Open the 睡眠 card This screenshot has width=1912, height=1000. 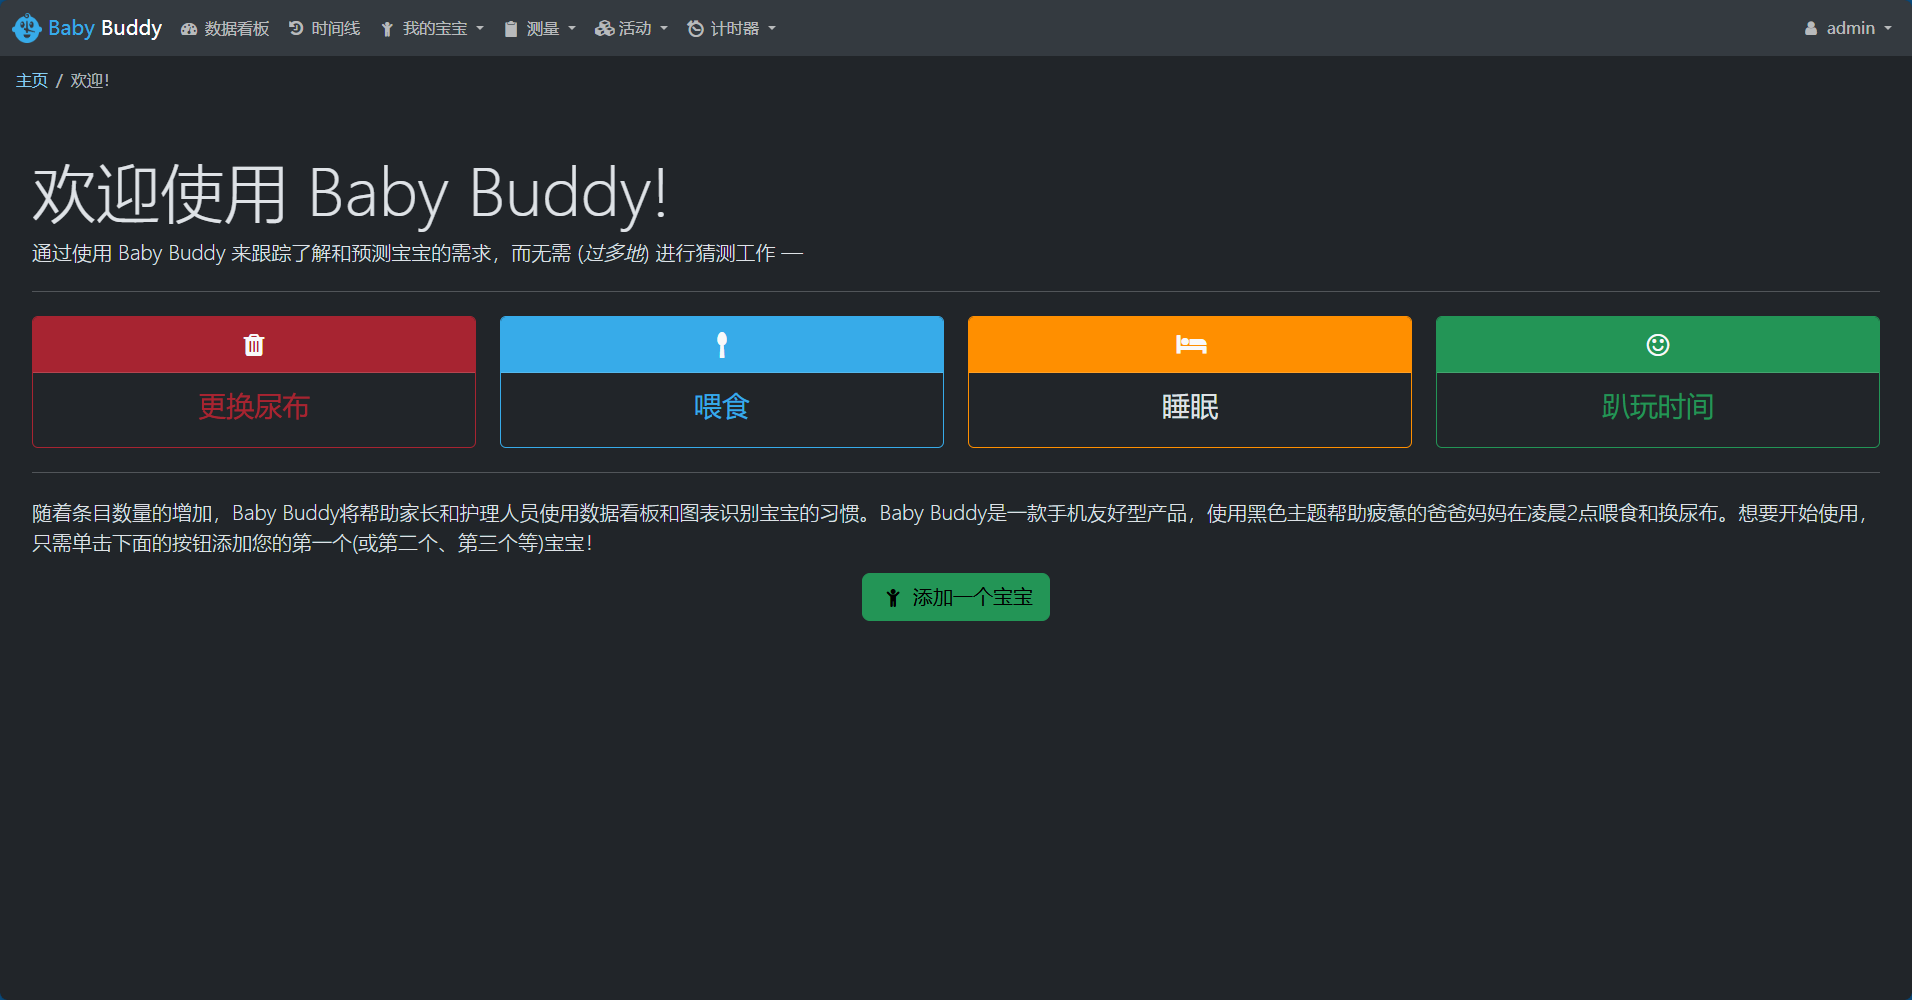[1190, 382]
